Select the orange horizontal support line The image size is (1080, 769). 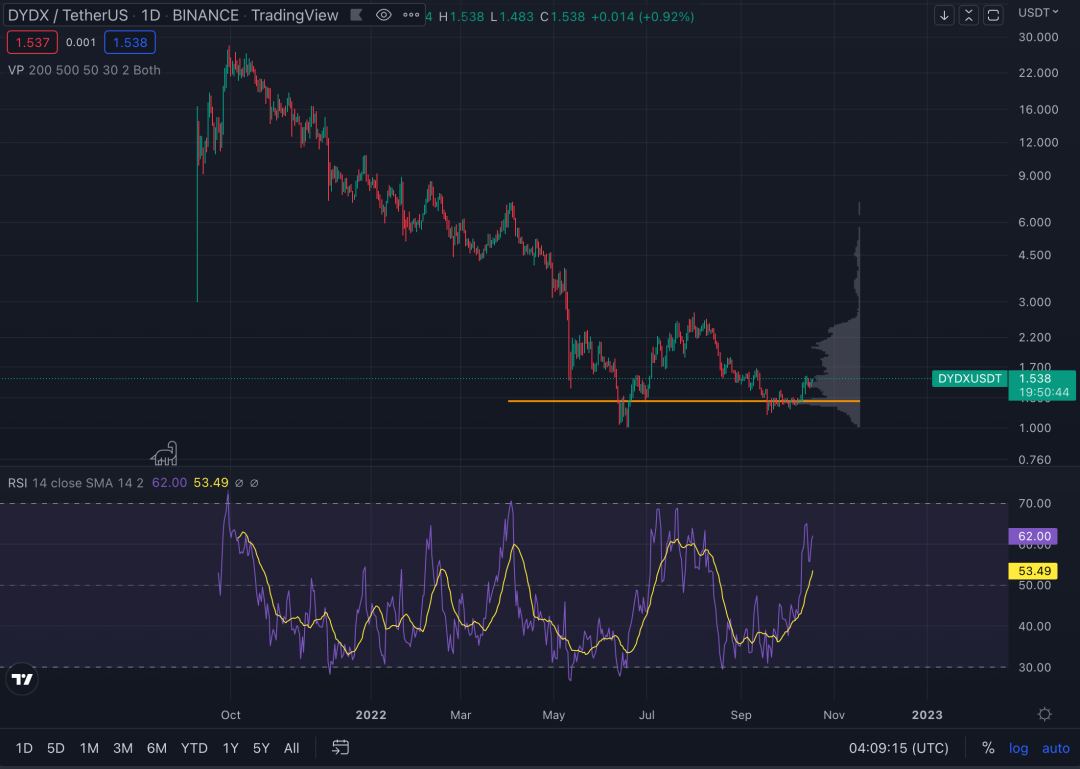click(x=683, y=401)
